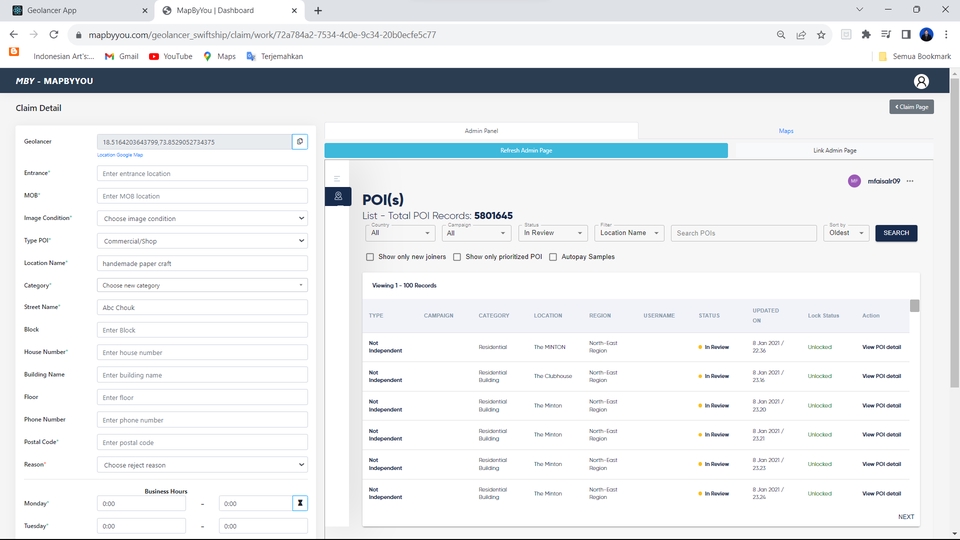Open the Gmail bookmark
960x540 pixels.
122,56
